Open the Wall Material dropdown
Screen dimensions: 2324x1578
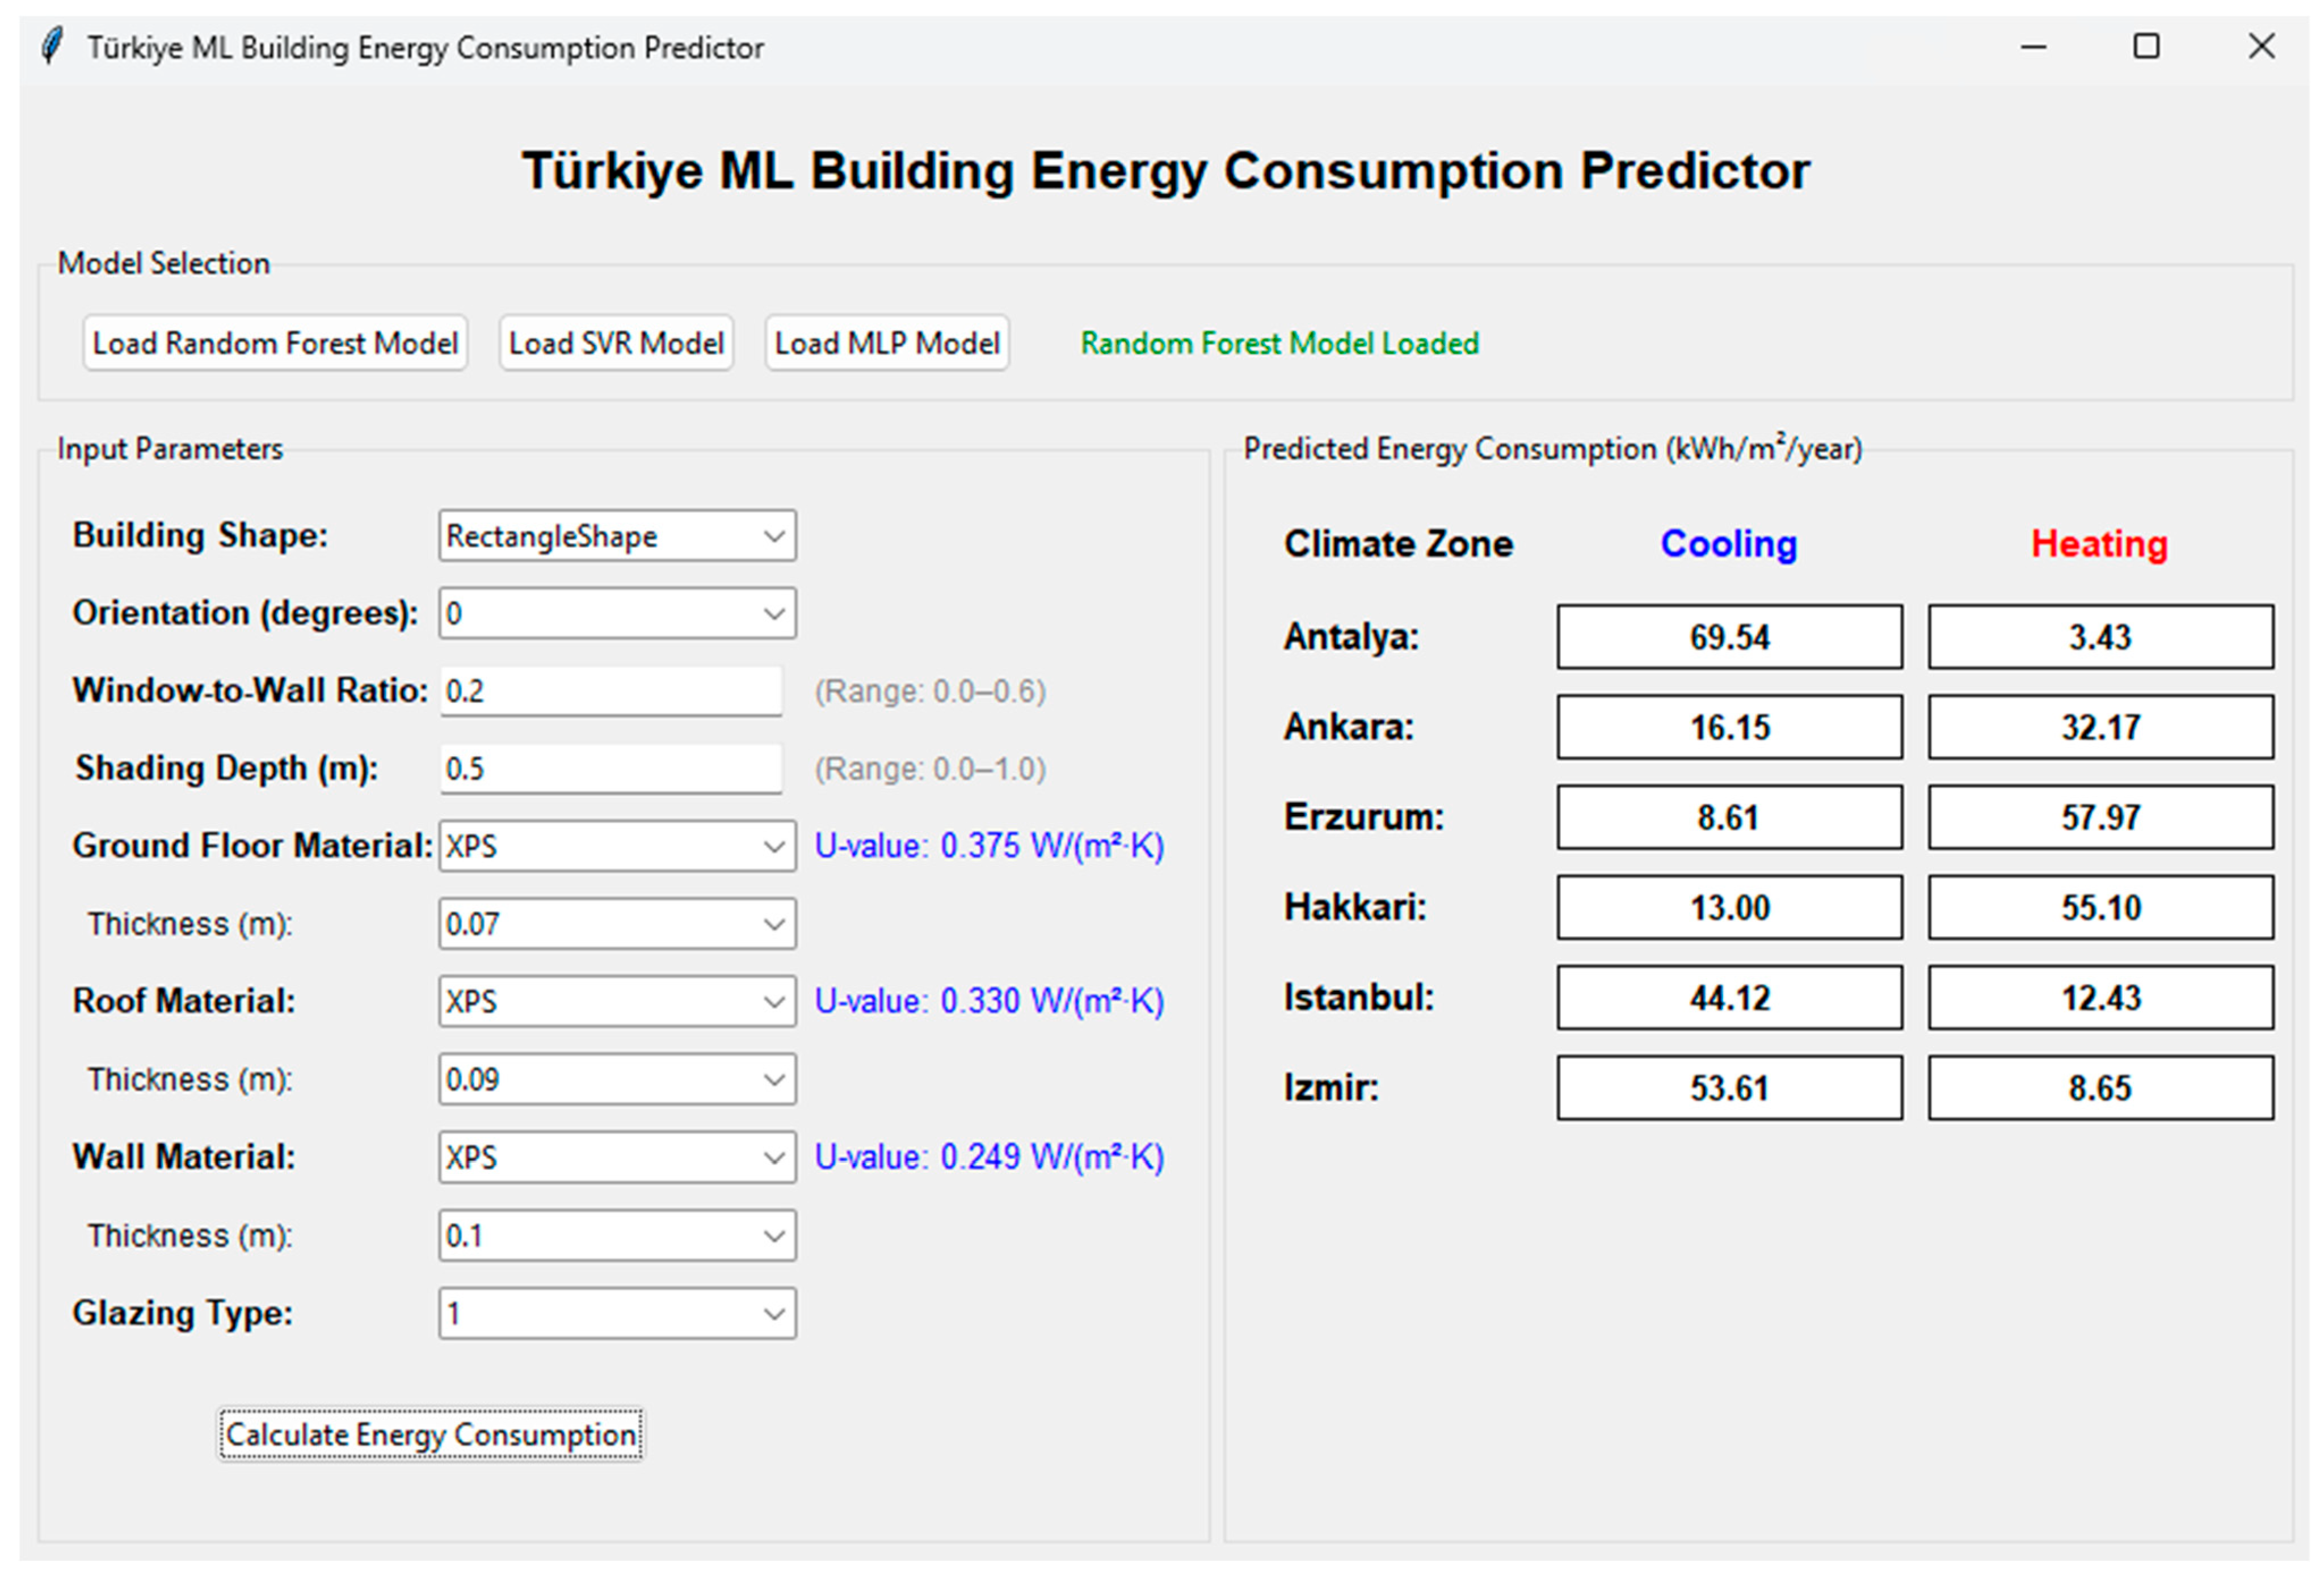click(x=773, y=1157)
